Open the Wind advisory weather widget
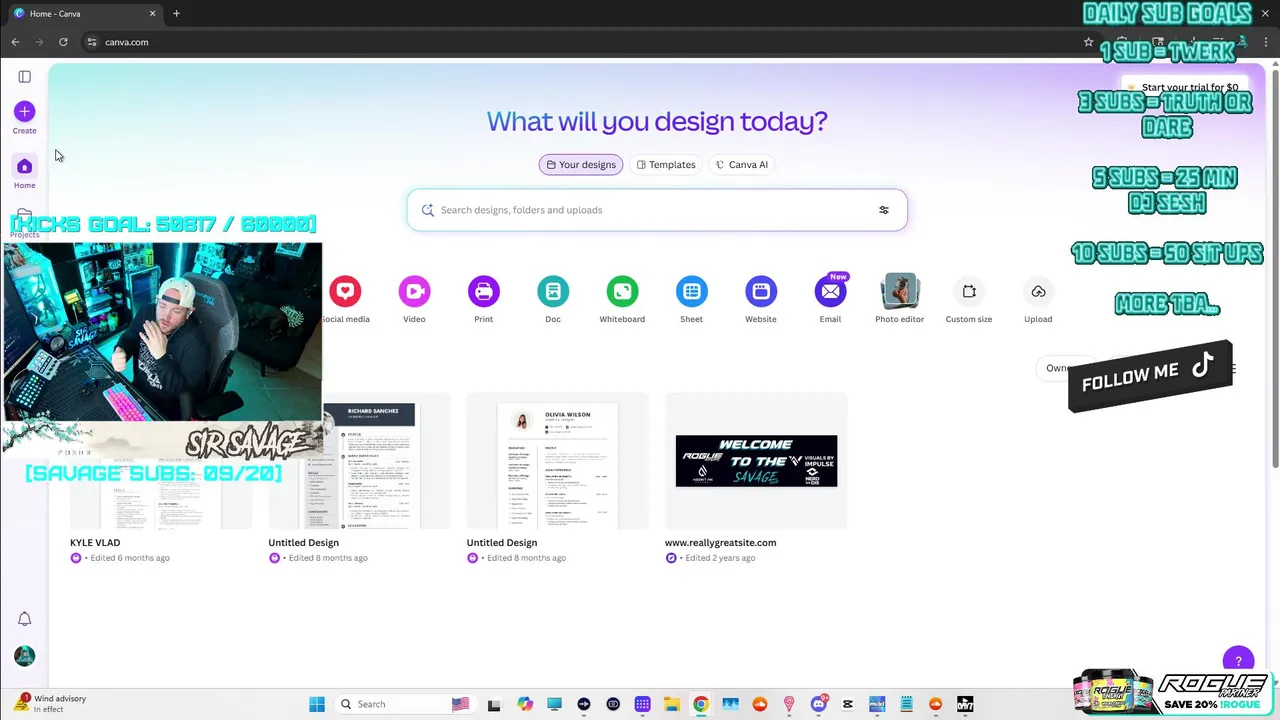The width and height of the screenshot is (1280, 720). 50,704
